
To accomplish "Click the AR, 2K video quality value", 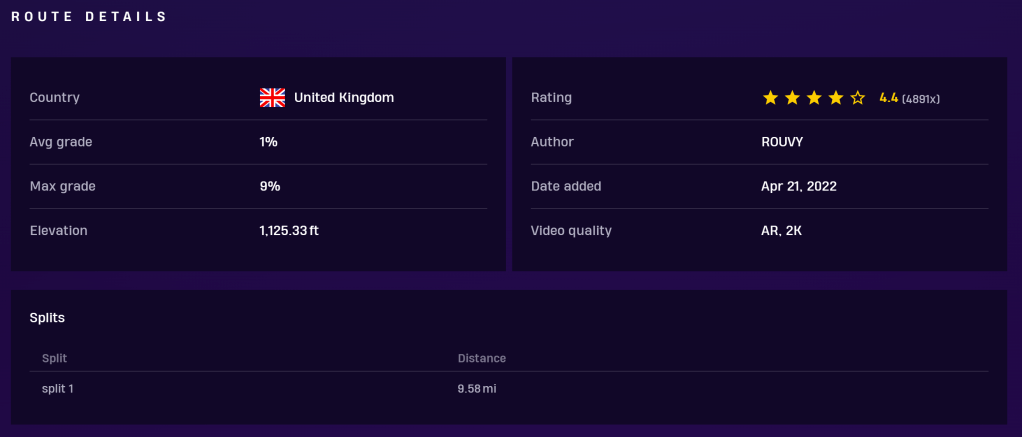I will pyautogui.click(x=782, y=231).
